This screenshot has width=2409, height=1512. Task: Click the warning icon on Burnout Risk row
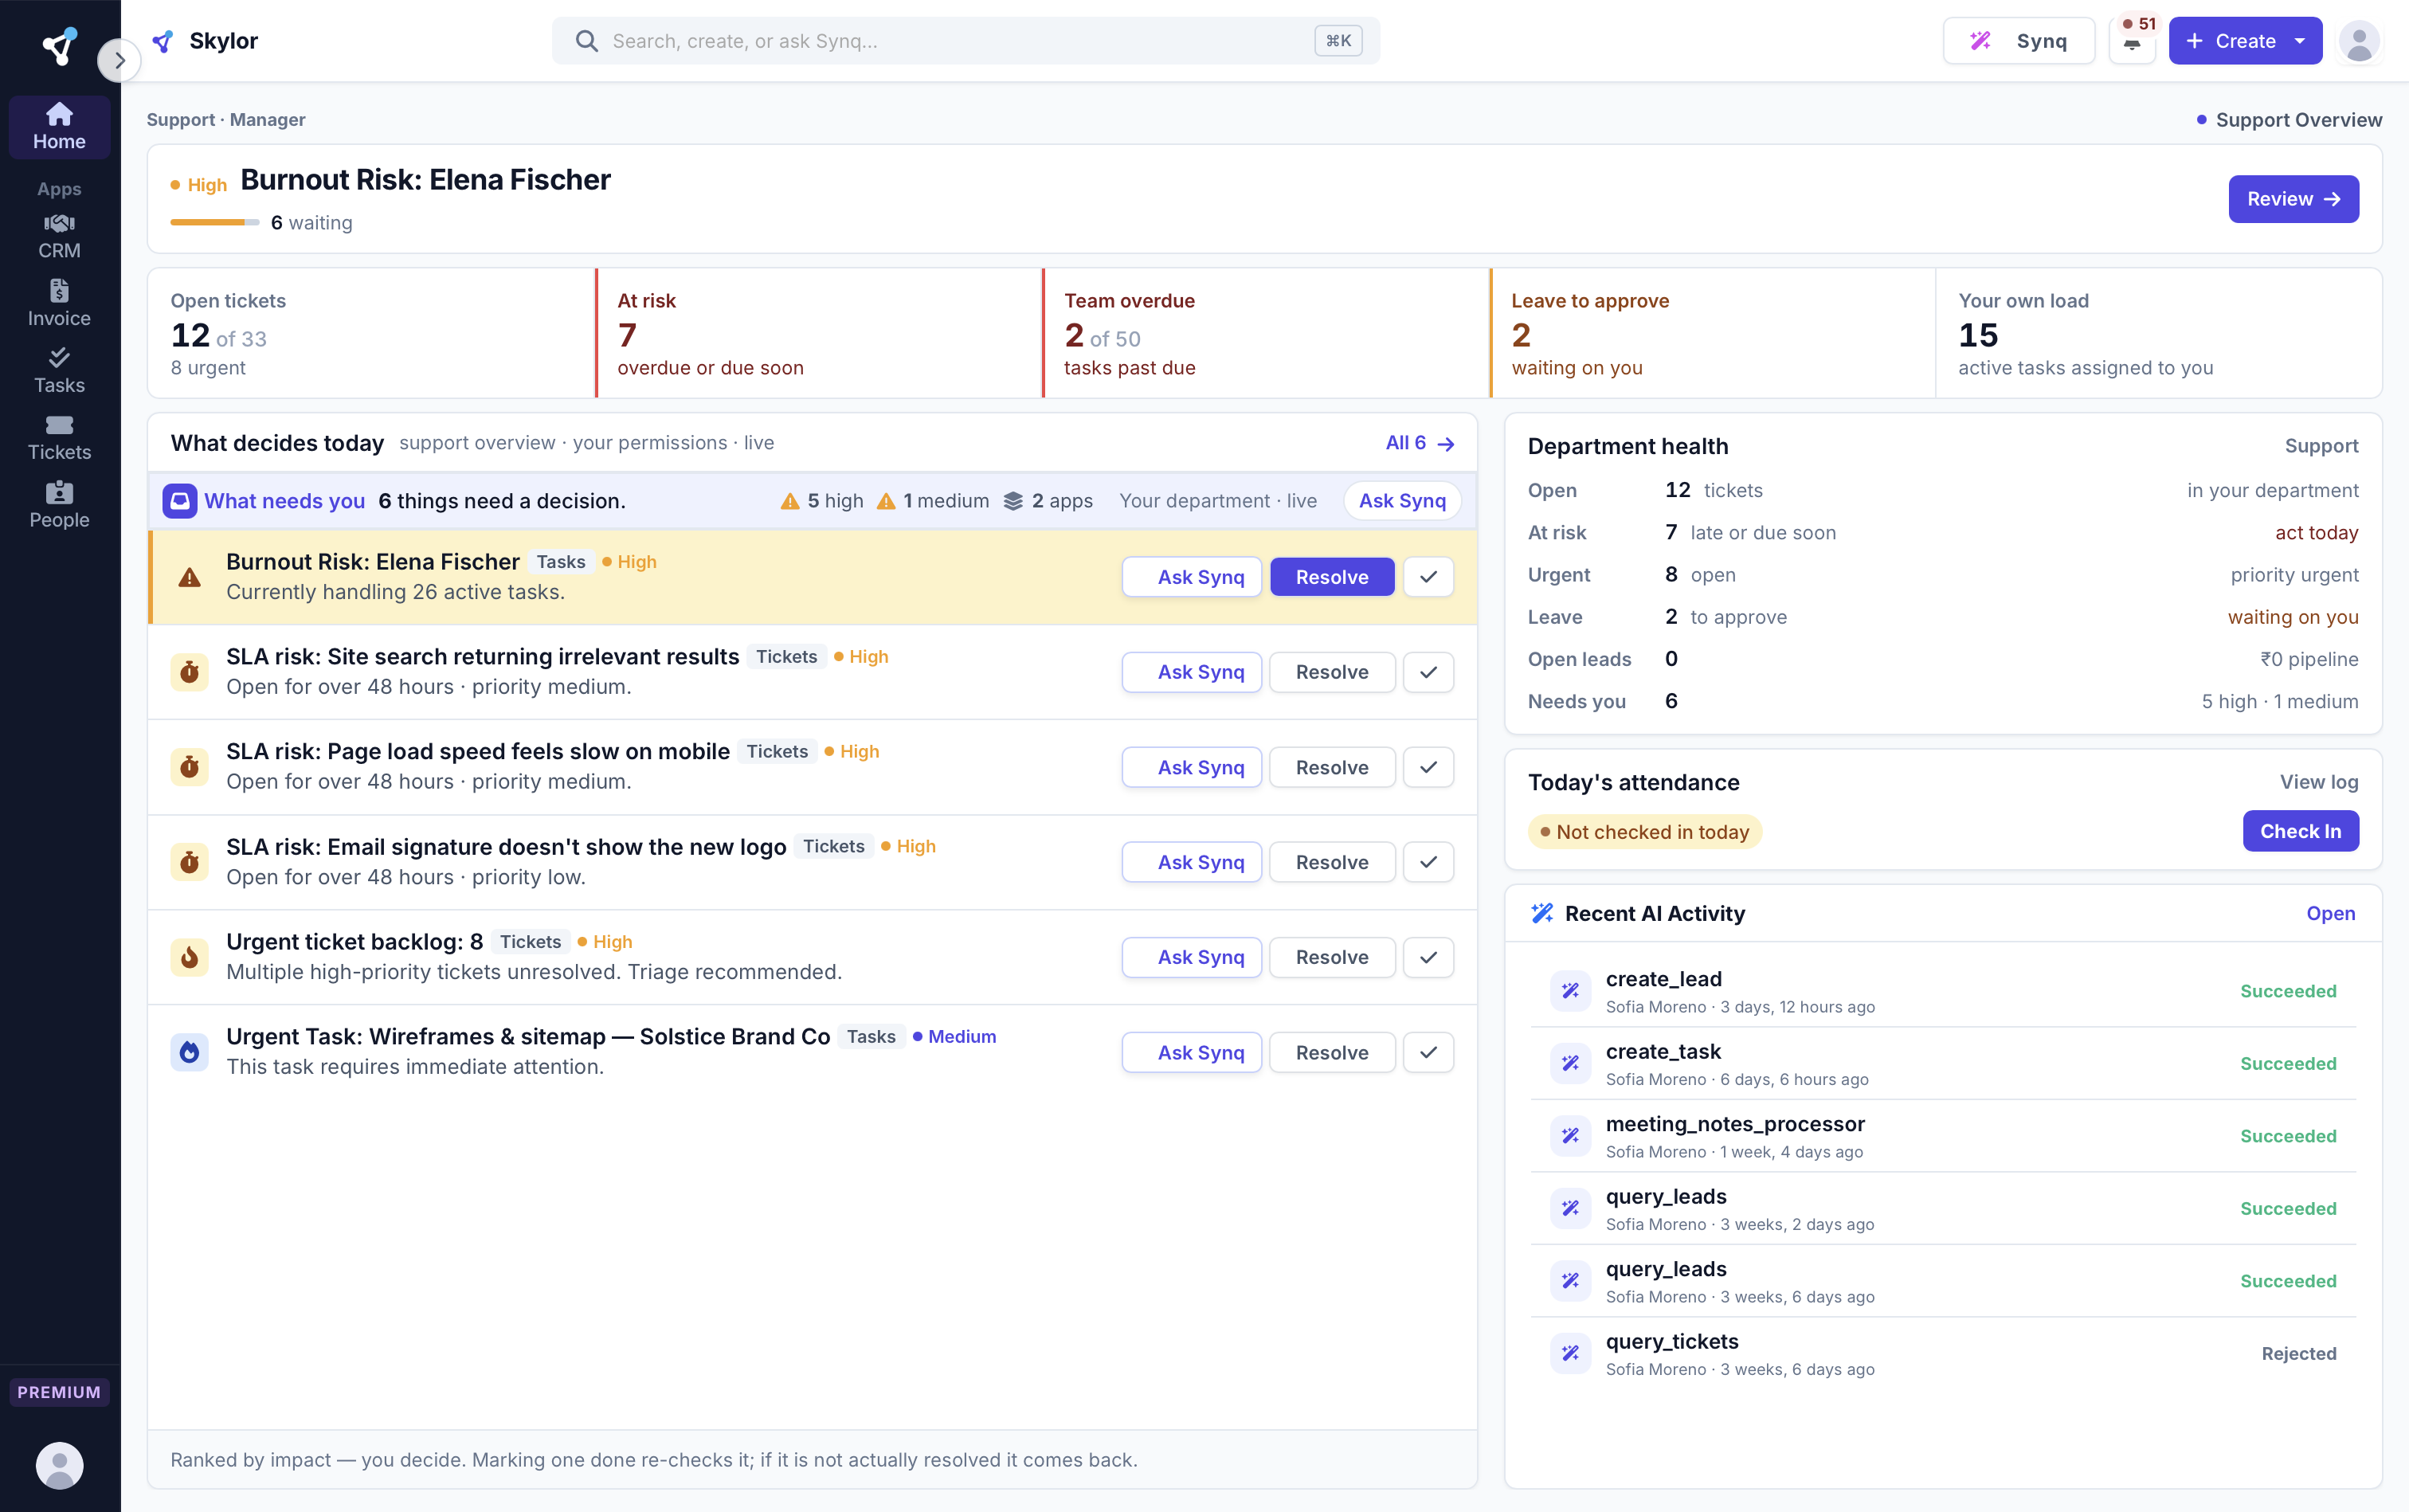pos(189,577)
